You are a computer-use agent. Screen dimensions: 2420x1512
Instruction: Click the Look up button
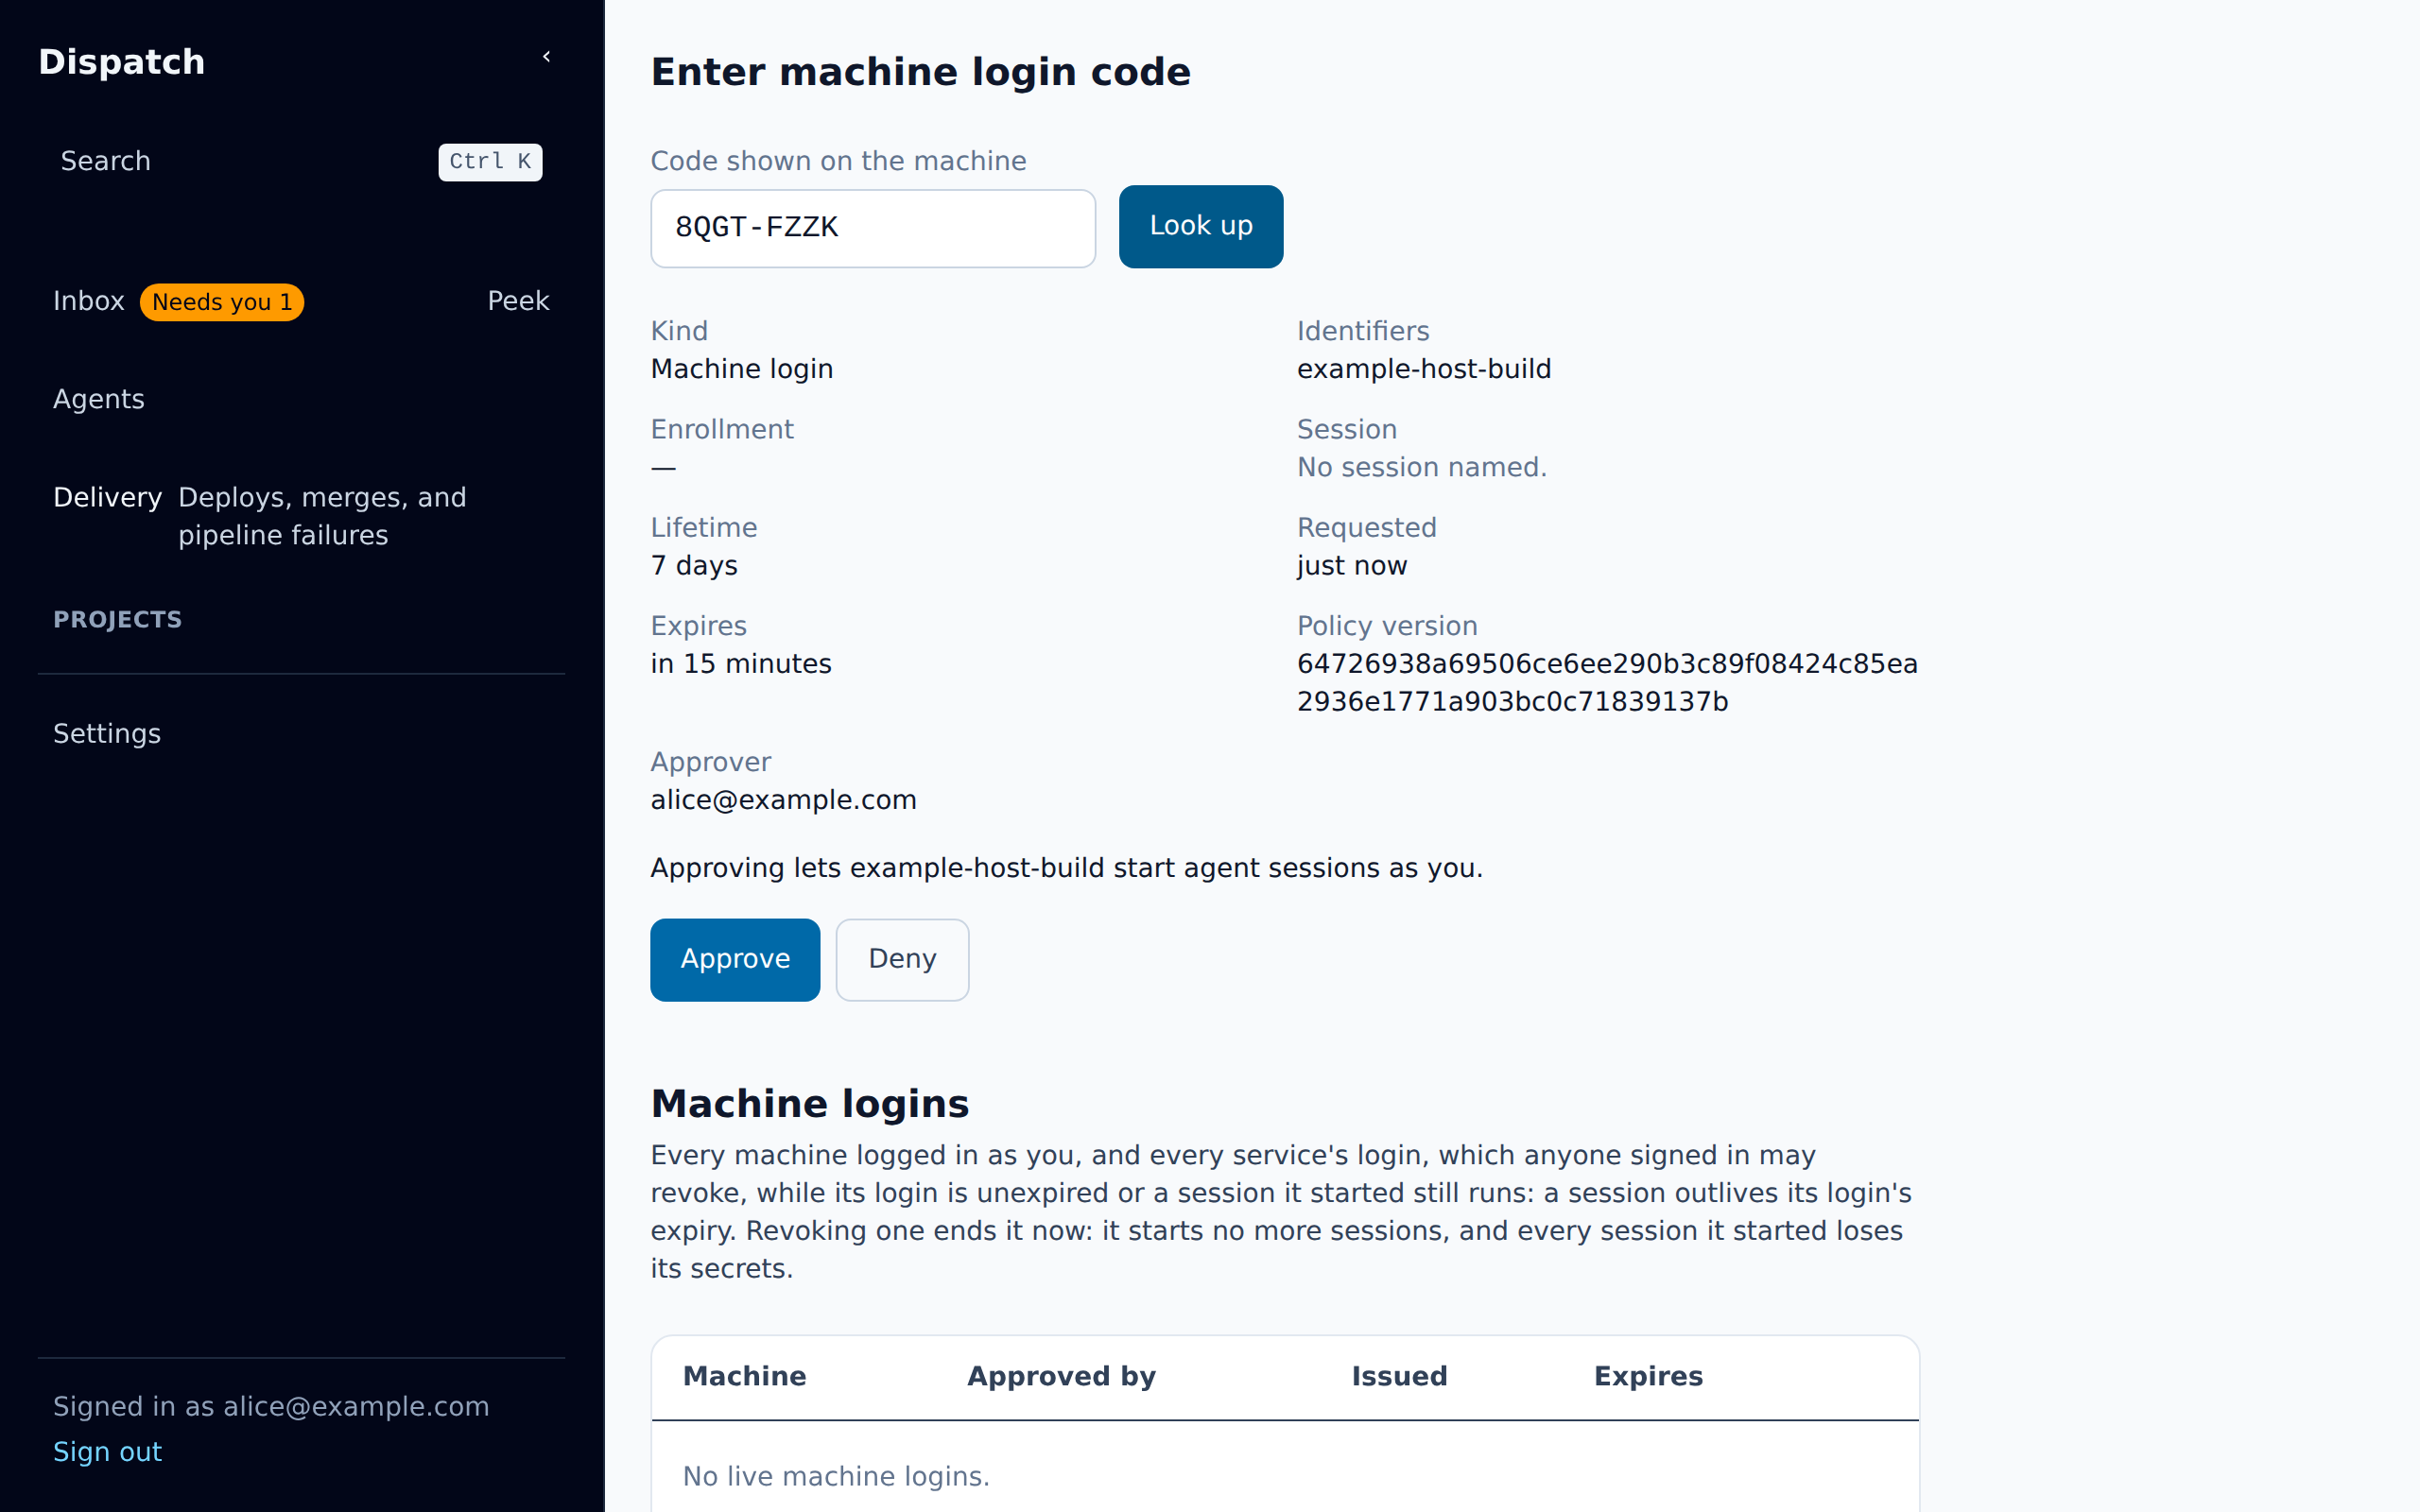1200,227
